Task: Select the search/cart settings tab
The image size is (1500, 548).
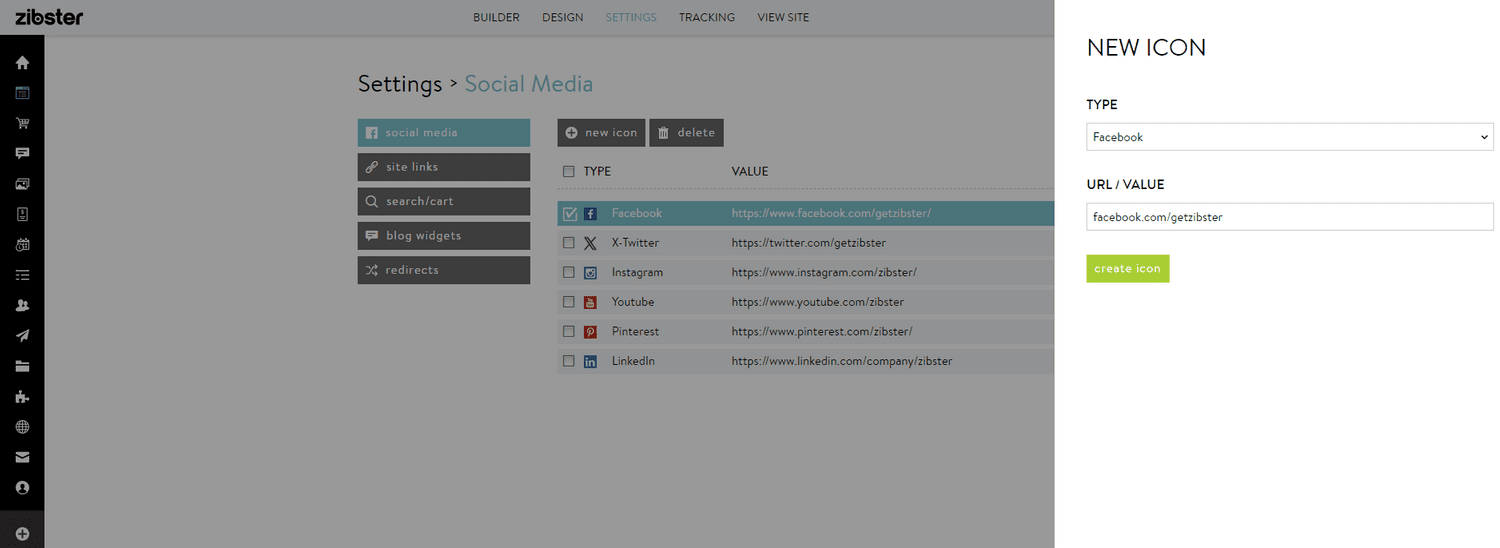Action: 444,201
